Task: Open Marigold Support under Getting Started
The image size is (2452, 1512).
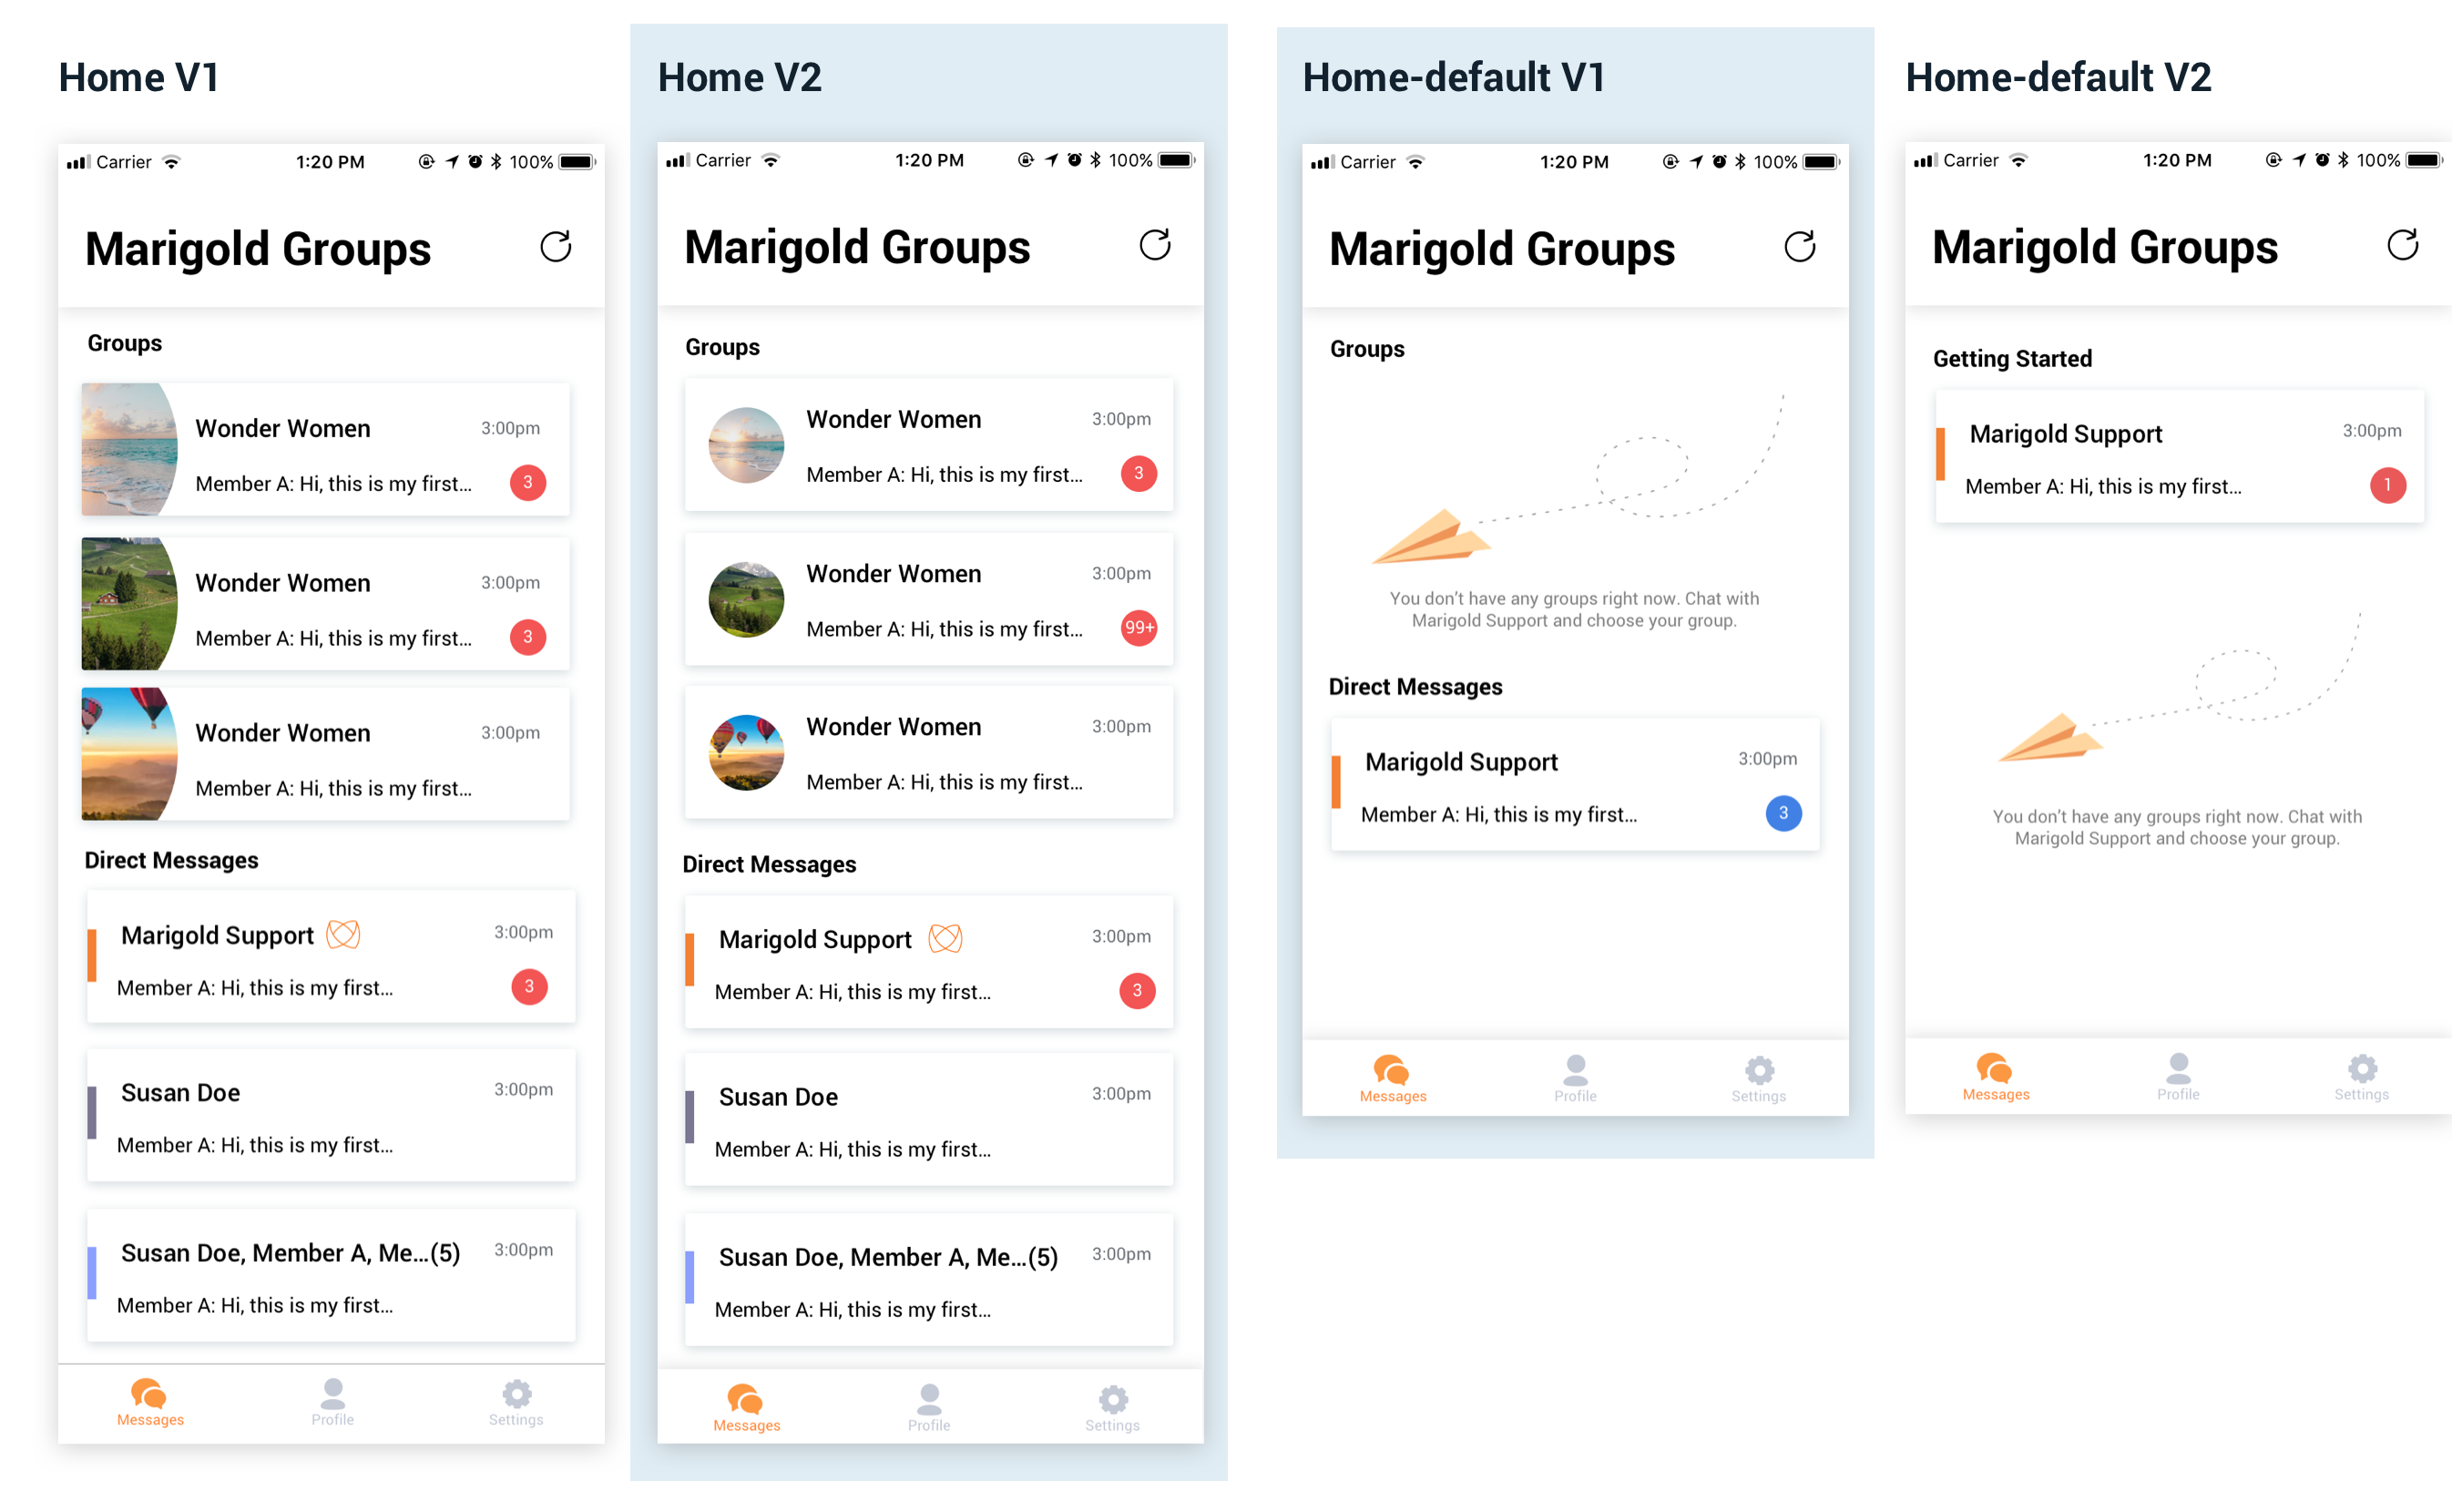Action: click(x=2178, y=457)
